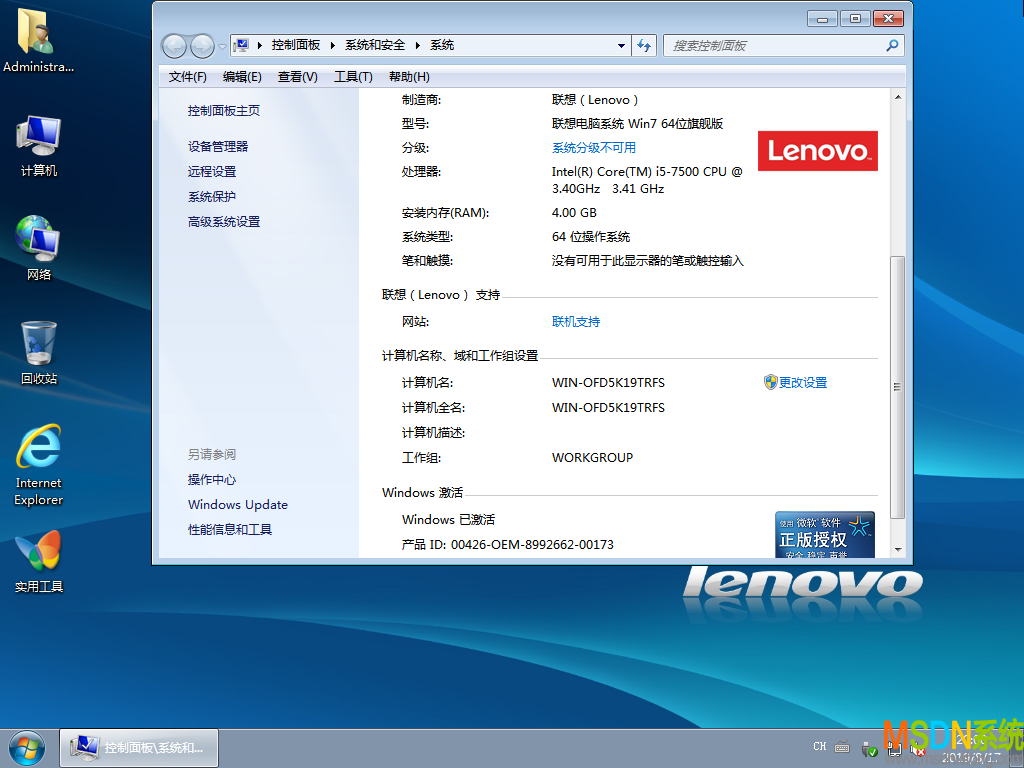Image resolution: width=1024 pixels, height=768 pixels.
Task: Click the 正版授权 genuine software badge
Action: click(825, 535)
